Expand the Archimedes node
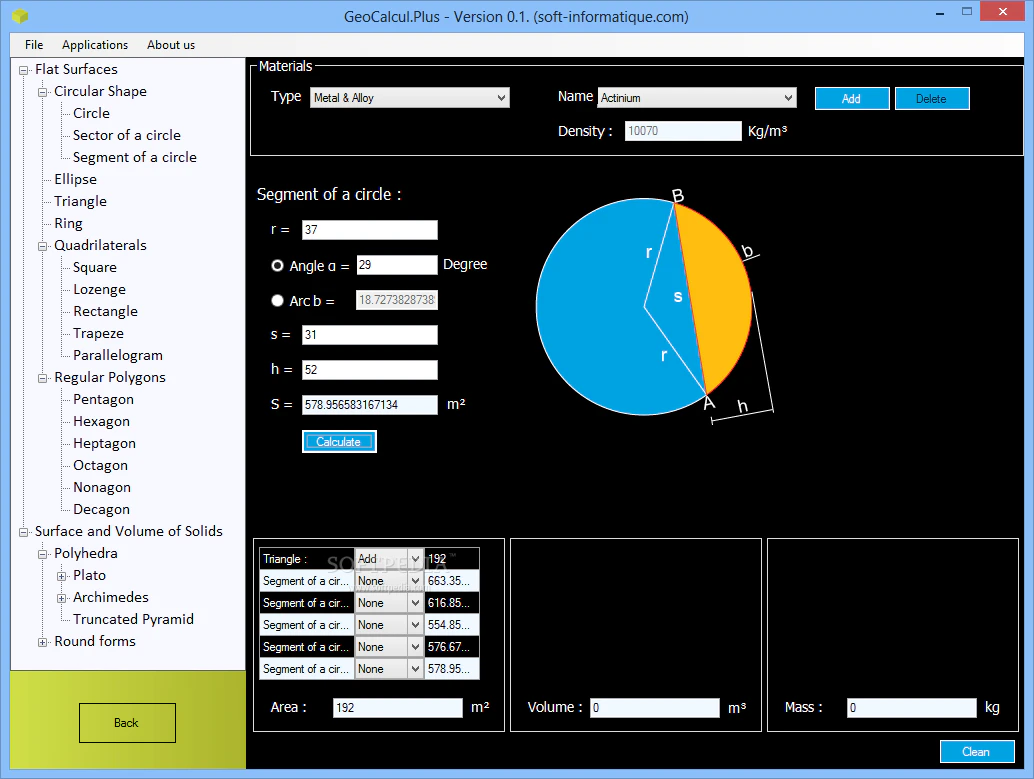The height and width of the screenshot is (779, 1034). pos(61,598)
